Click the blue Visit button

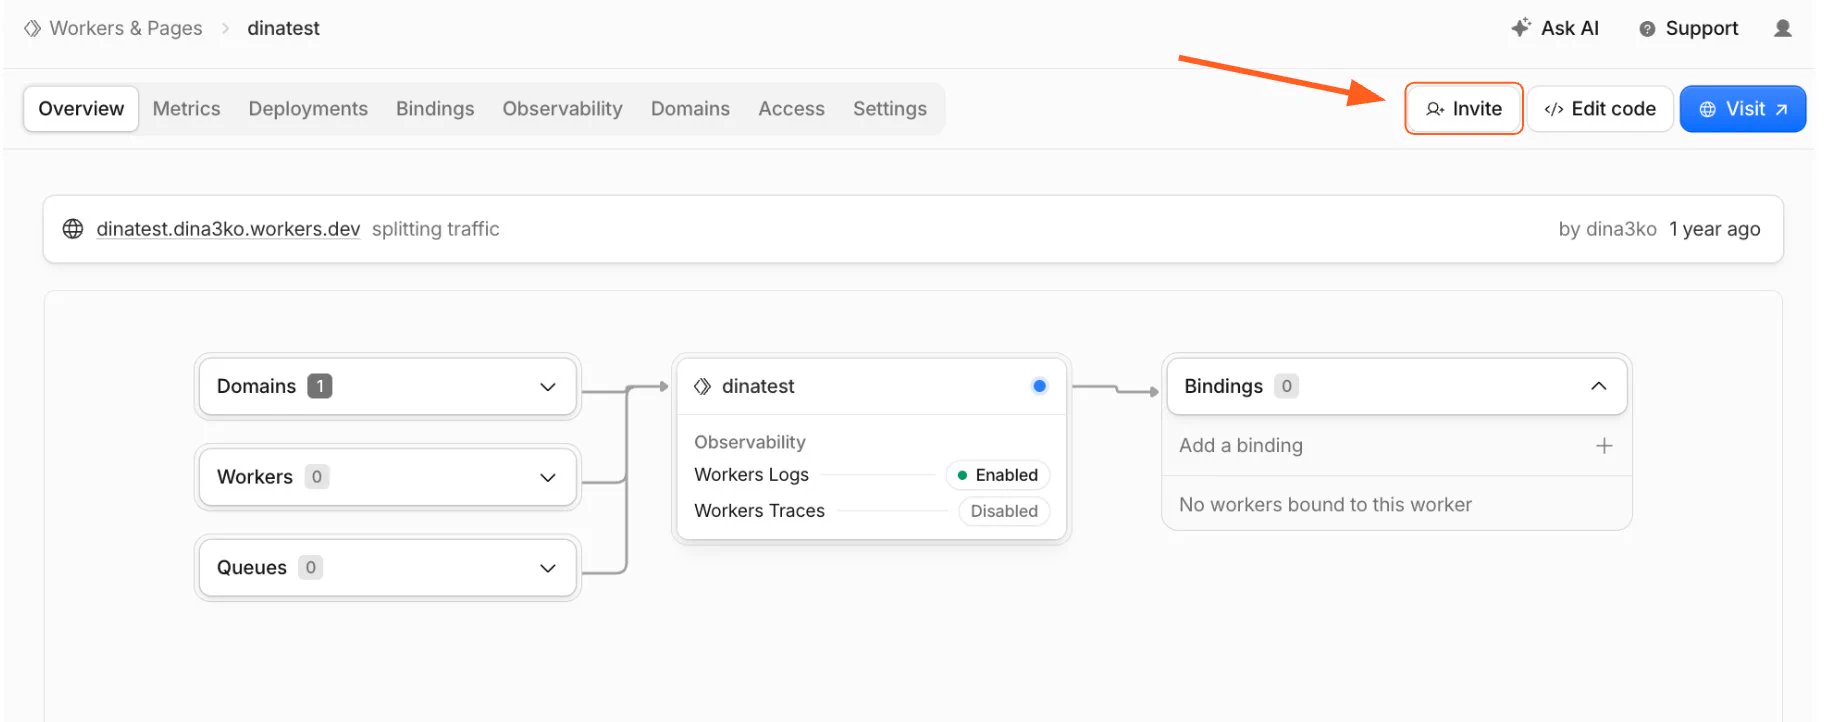click(1743, 109)
